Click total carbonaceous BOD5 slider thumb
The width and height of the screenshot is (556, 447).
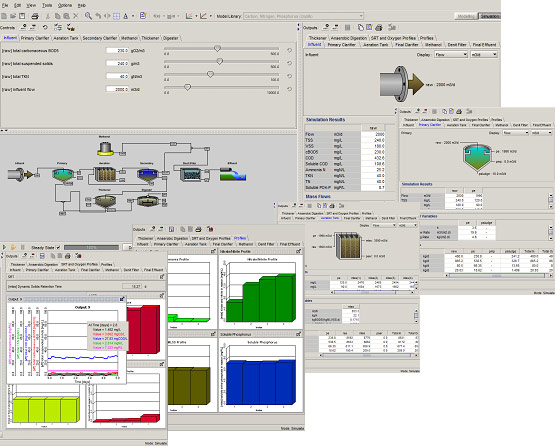click(x=217, y=48)
